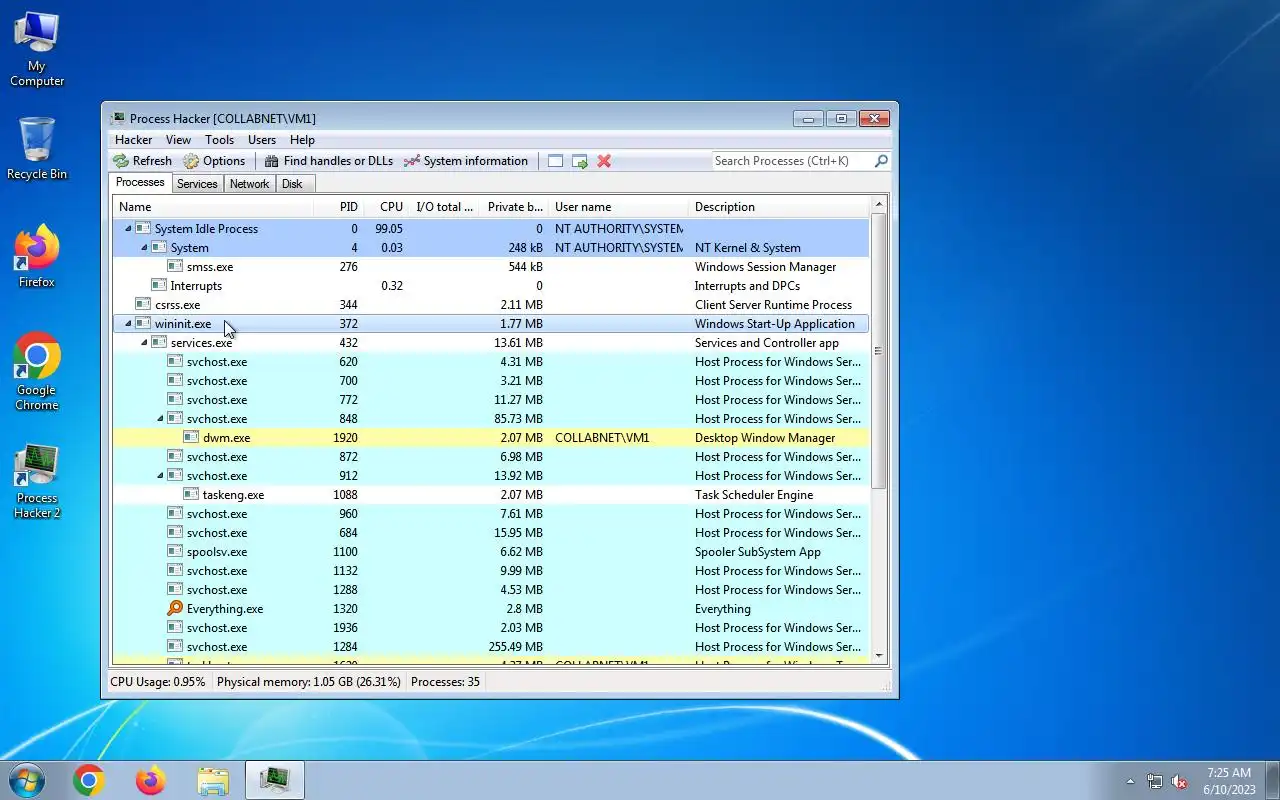Collapse svchost.exe PID 912 node
This screenshot has height=800, width=1280.
(160, 476)
